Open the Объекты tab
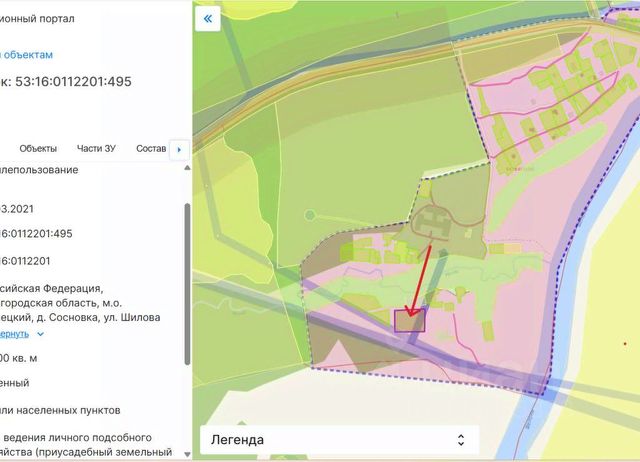640x462 pixels. [x=38, y=149]
